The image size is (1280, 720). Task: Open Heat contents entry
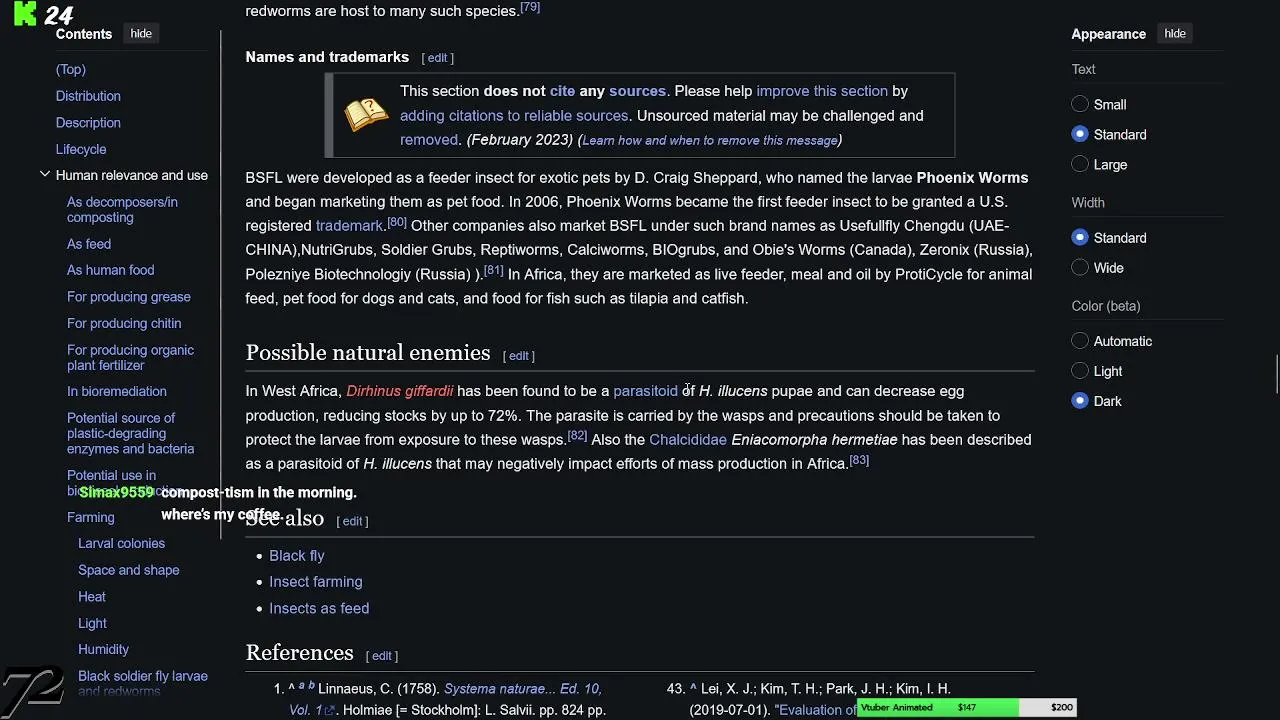pyautogui.click(x=91, y=596)
